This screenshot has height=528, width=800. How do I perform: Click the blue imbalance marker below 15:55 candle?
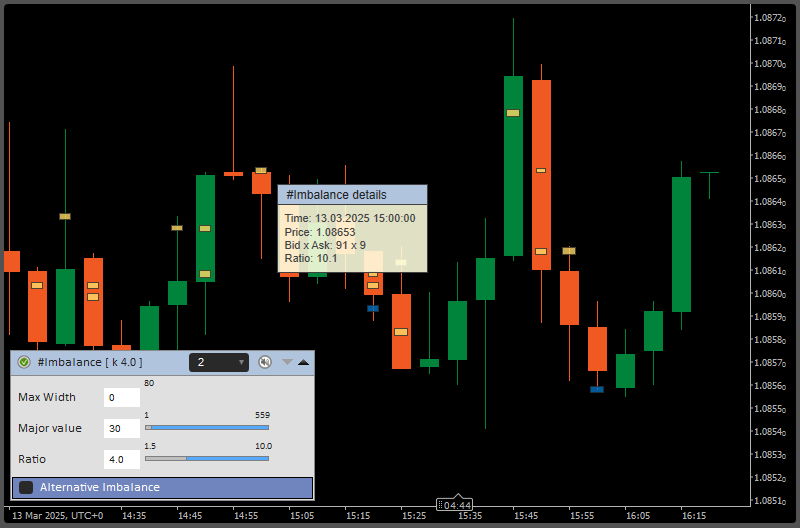pos(597,389)
